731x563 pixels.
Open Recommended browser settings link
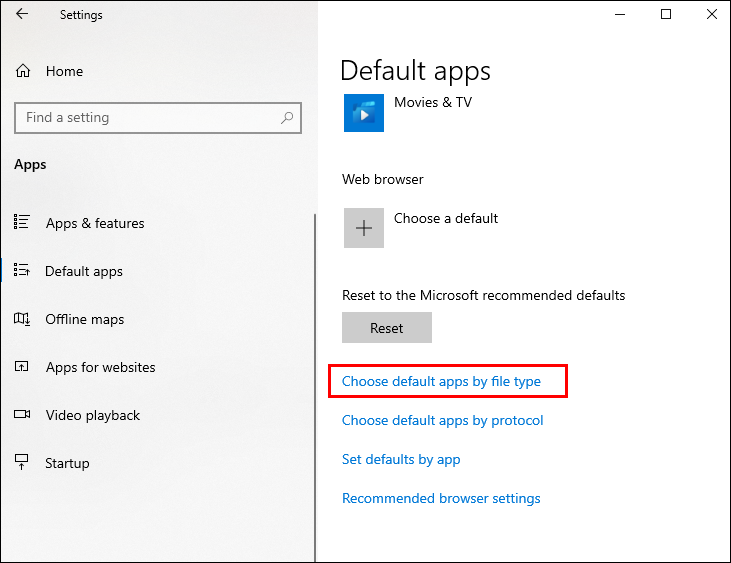[x=441, y=498]
